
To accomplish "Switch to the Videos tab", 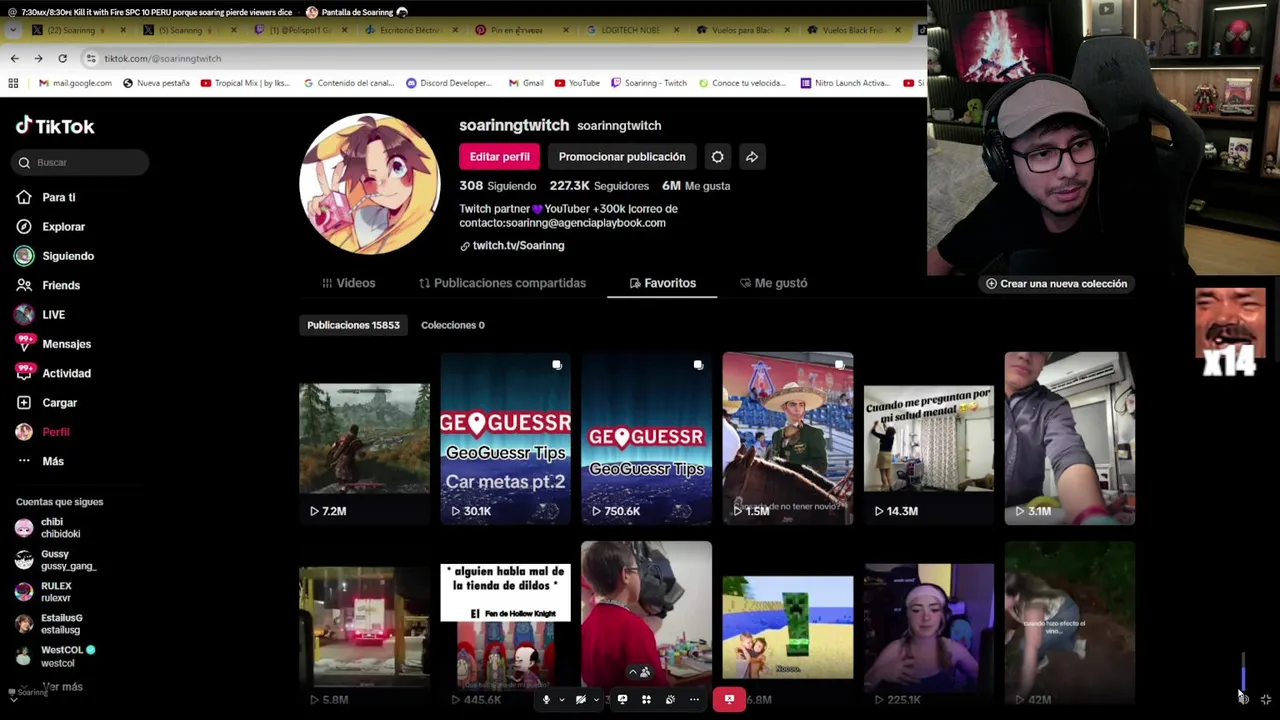I will (x=348, y=283).
